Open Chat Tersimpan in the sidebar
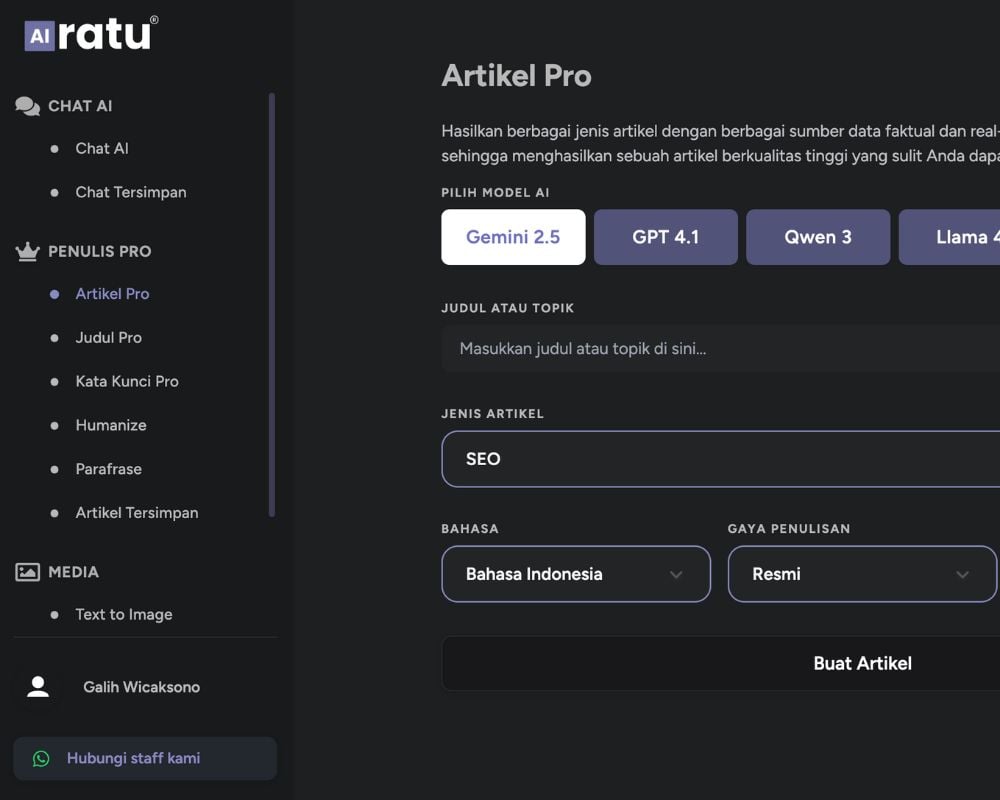The image size is (1000, 800). coord(131,192)
